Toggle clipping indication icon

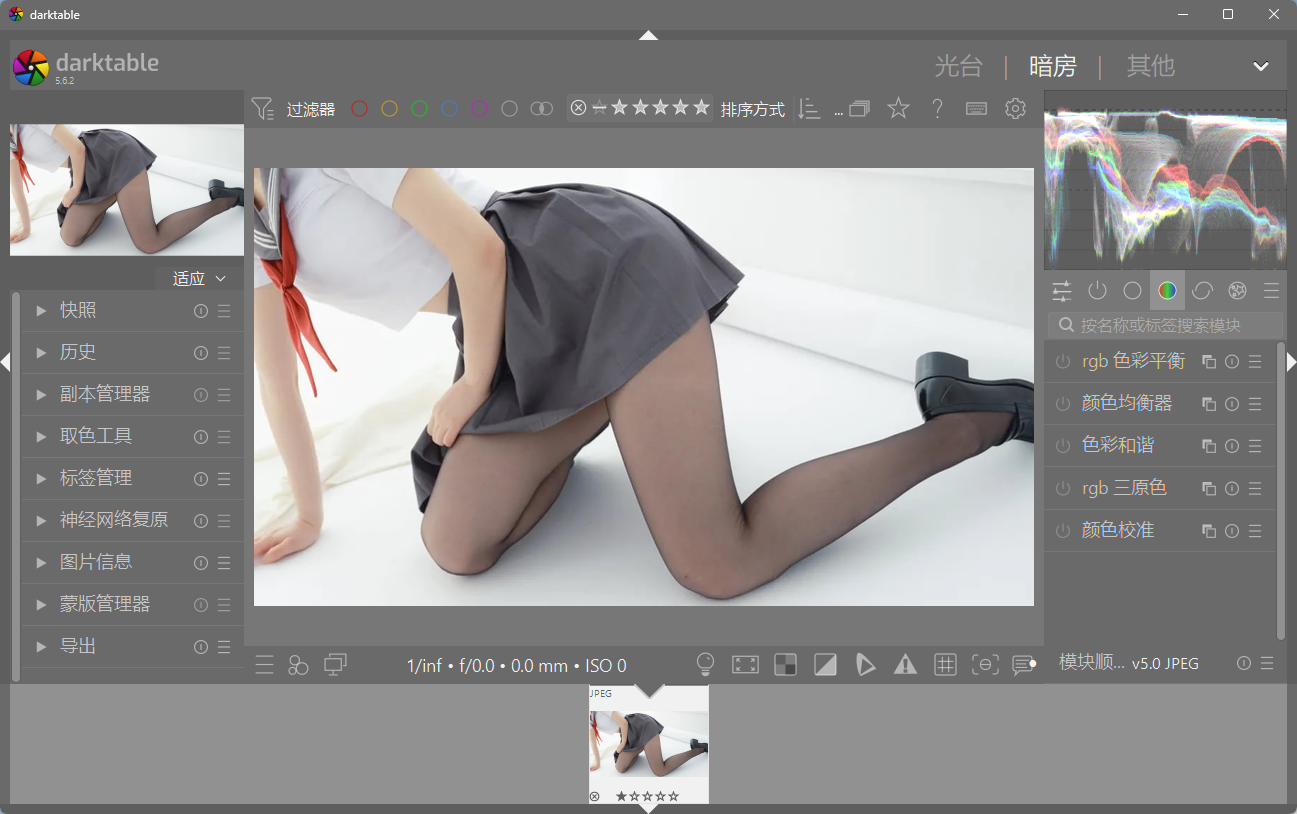(x=825, y=665)
